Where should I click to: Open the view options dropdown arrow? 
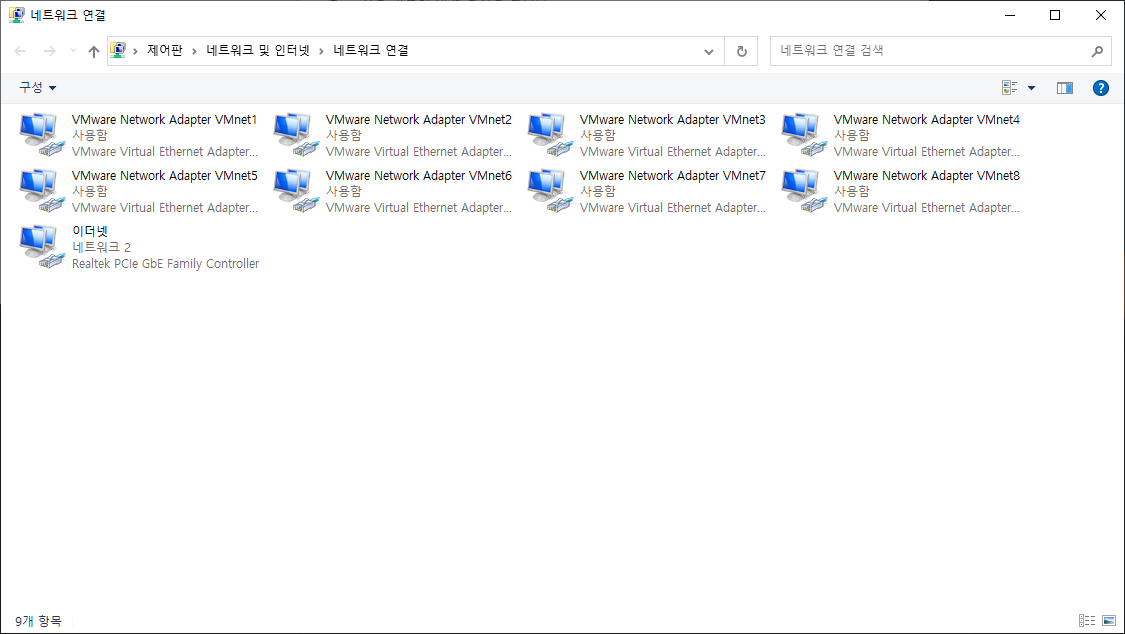pos(1032,88)
